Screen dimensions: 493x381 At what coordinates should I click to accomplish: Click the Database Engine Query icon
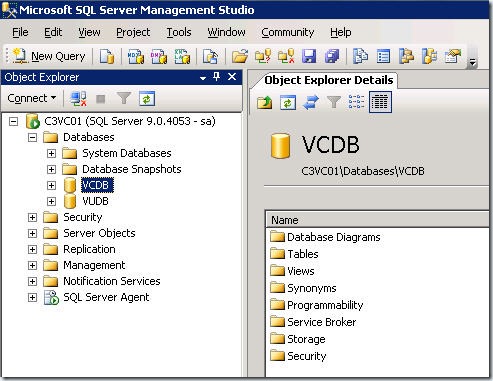pyautogui.click(x=107, y=56)
